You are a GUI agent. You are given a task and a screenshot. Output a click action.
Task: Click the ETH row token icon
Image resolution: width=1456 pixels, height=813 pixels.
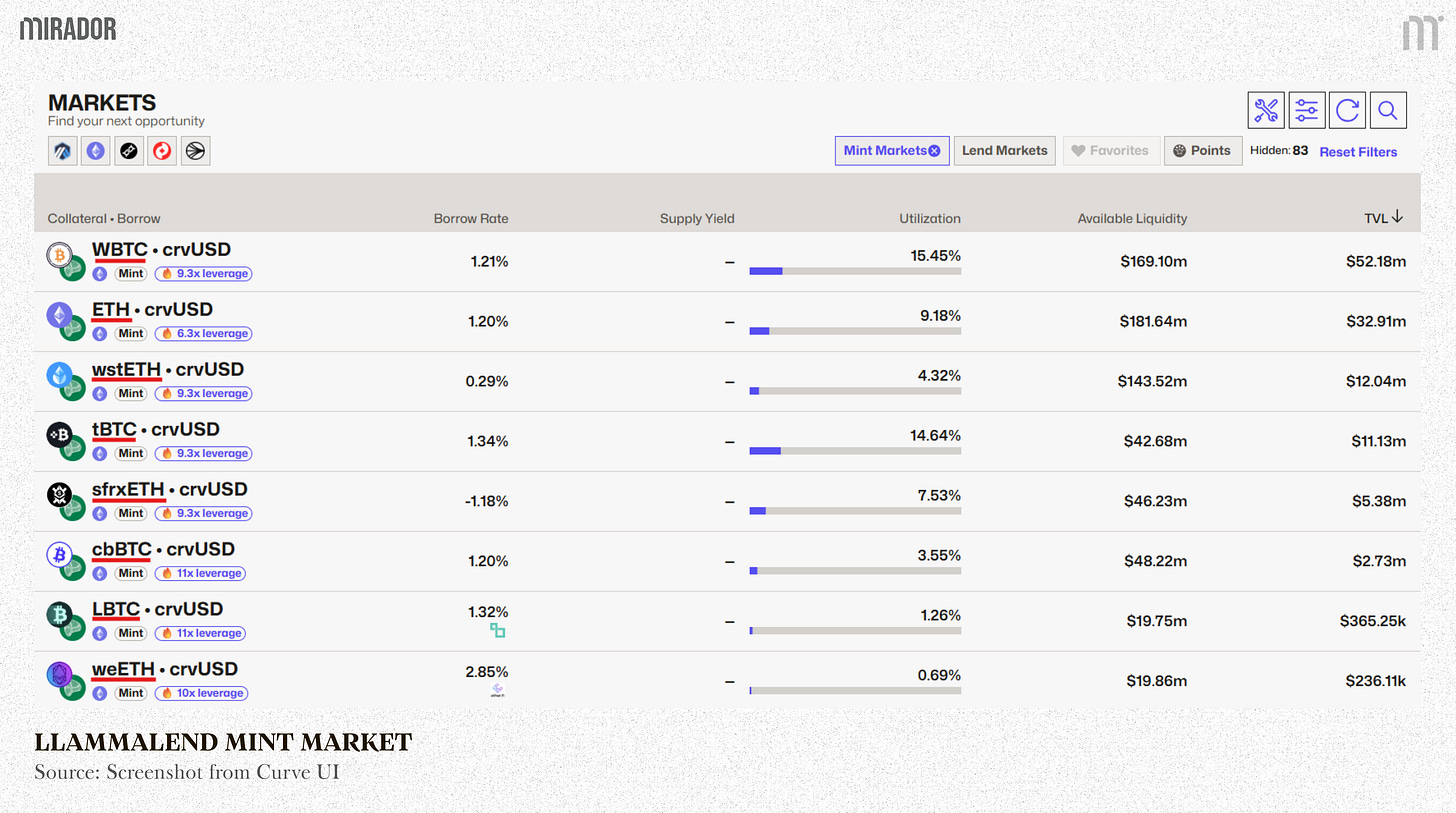pyautogui.click(x=61, y=316)
